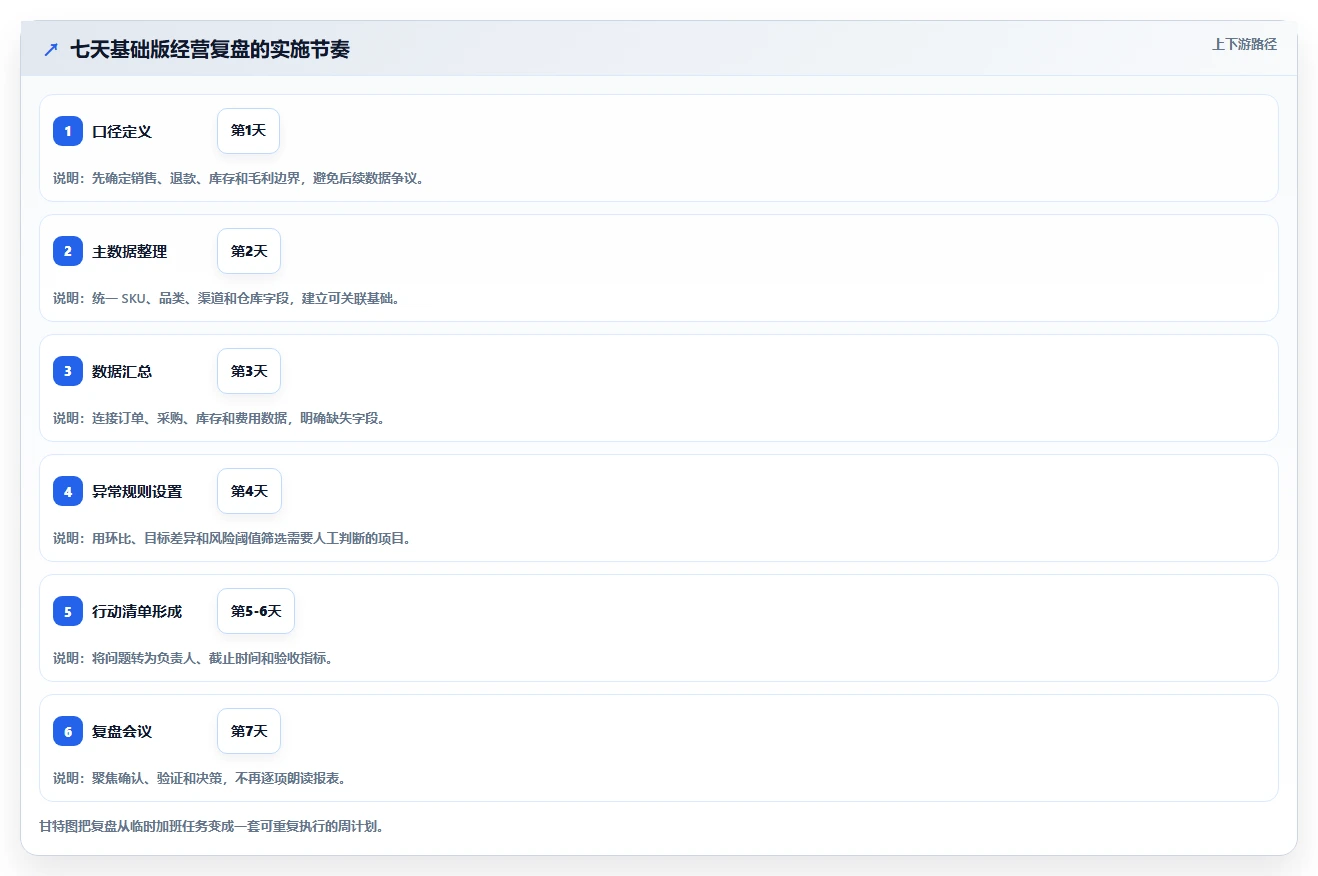Click the 上下游路径 label in header

click(1244, 44)
